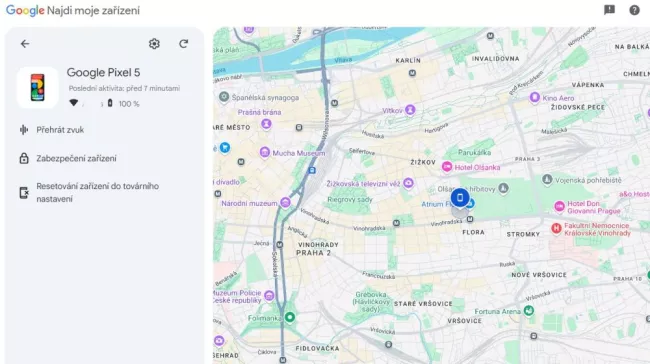The image size is (650, 364).
Task: Refresh the device location
Action: click(x=184, y=44)
